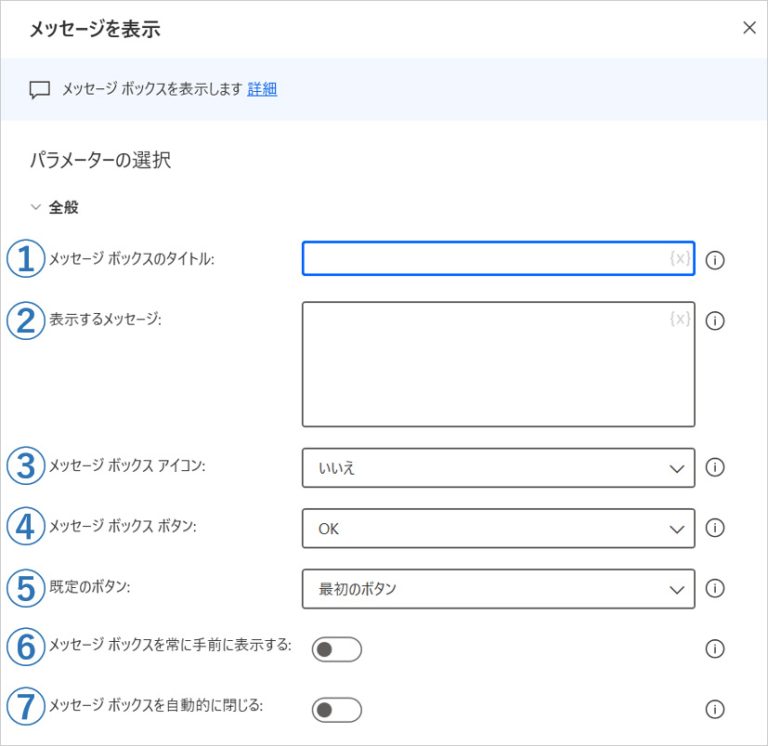Image resolution: width=768 pixels, height=746 pixels.
Task: Open the 詳細 link
Action: pyautogui.click(x=262, y=89)
